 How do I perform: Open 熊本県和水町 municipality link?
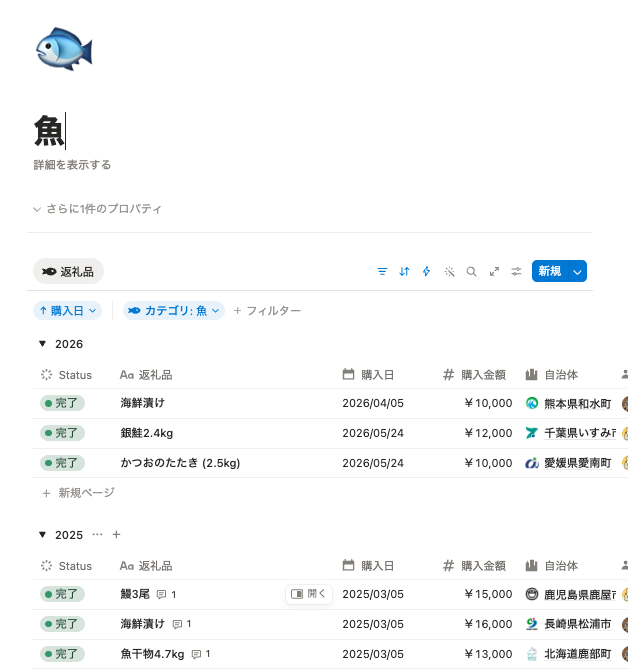tap(578, 404)
